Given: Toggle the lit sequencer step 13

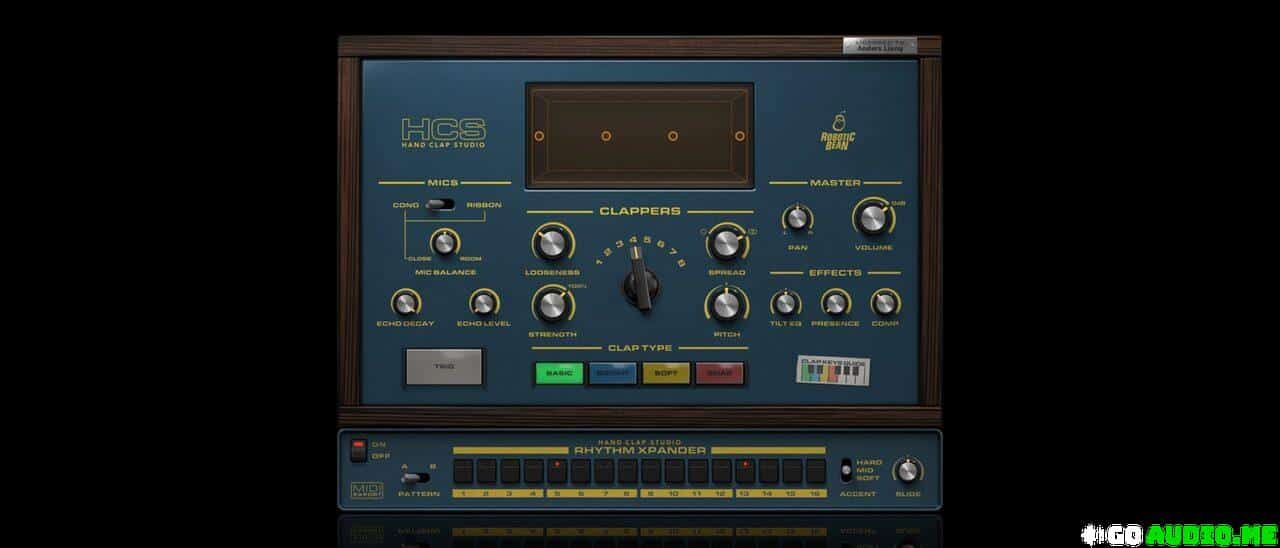Looking at the screenshot, I should (745, 470).
